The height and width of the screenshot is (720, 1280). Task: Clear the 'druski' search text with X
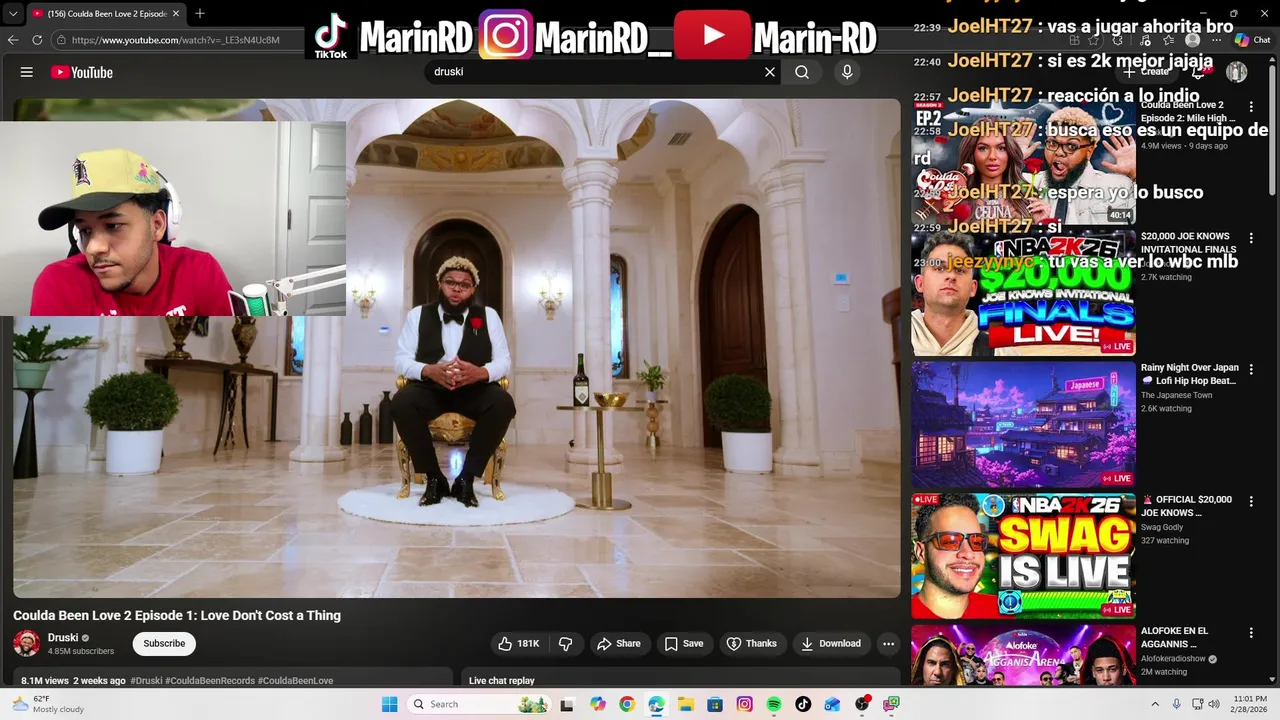(770, 72)
